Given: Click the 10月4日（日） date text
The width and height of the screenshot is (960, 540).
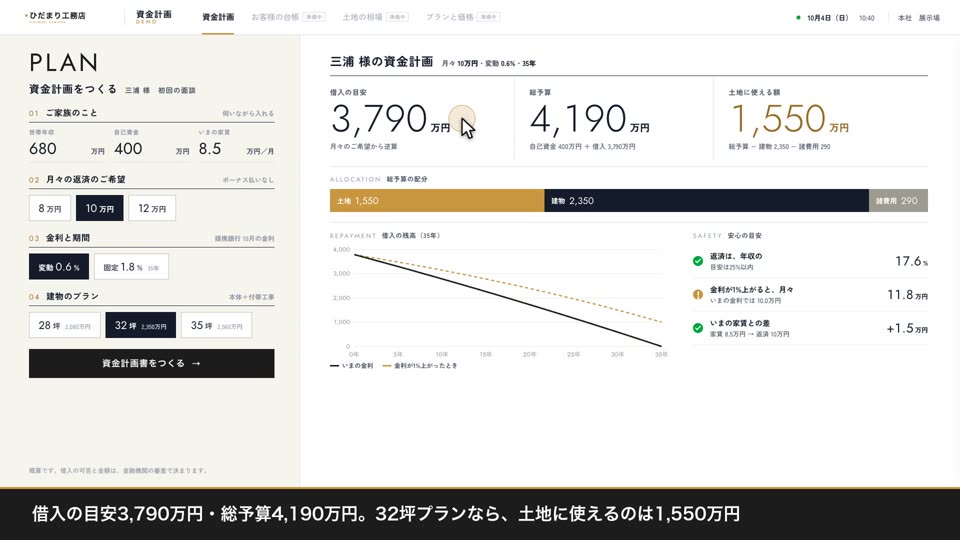Looking at the screenshot, I should [x=827, y=18].
